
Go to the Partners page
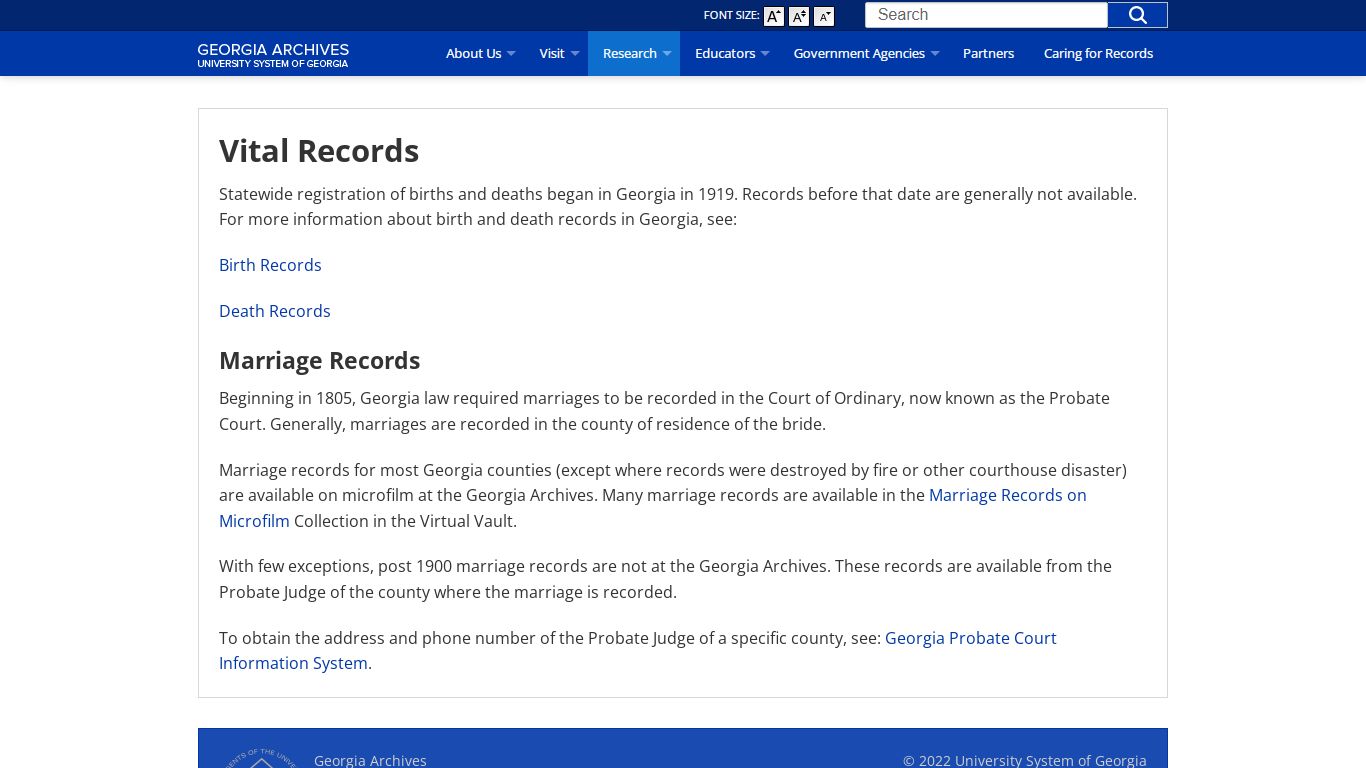(988, 54)
